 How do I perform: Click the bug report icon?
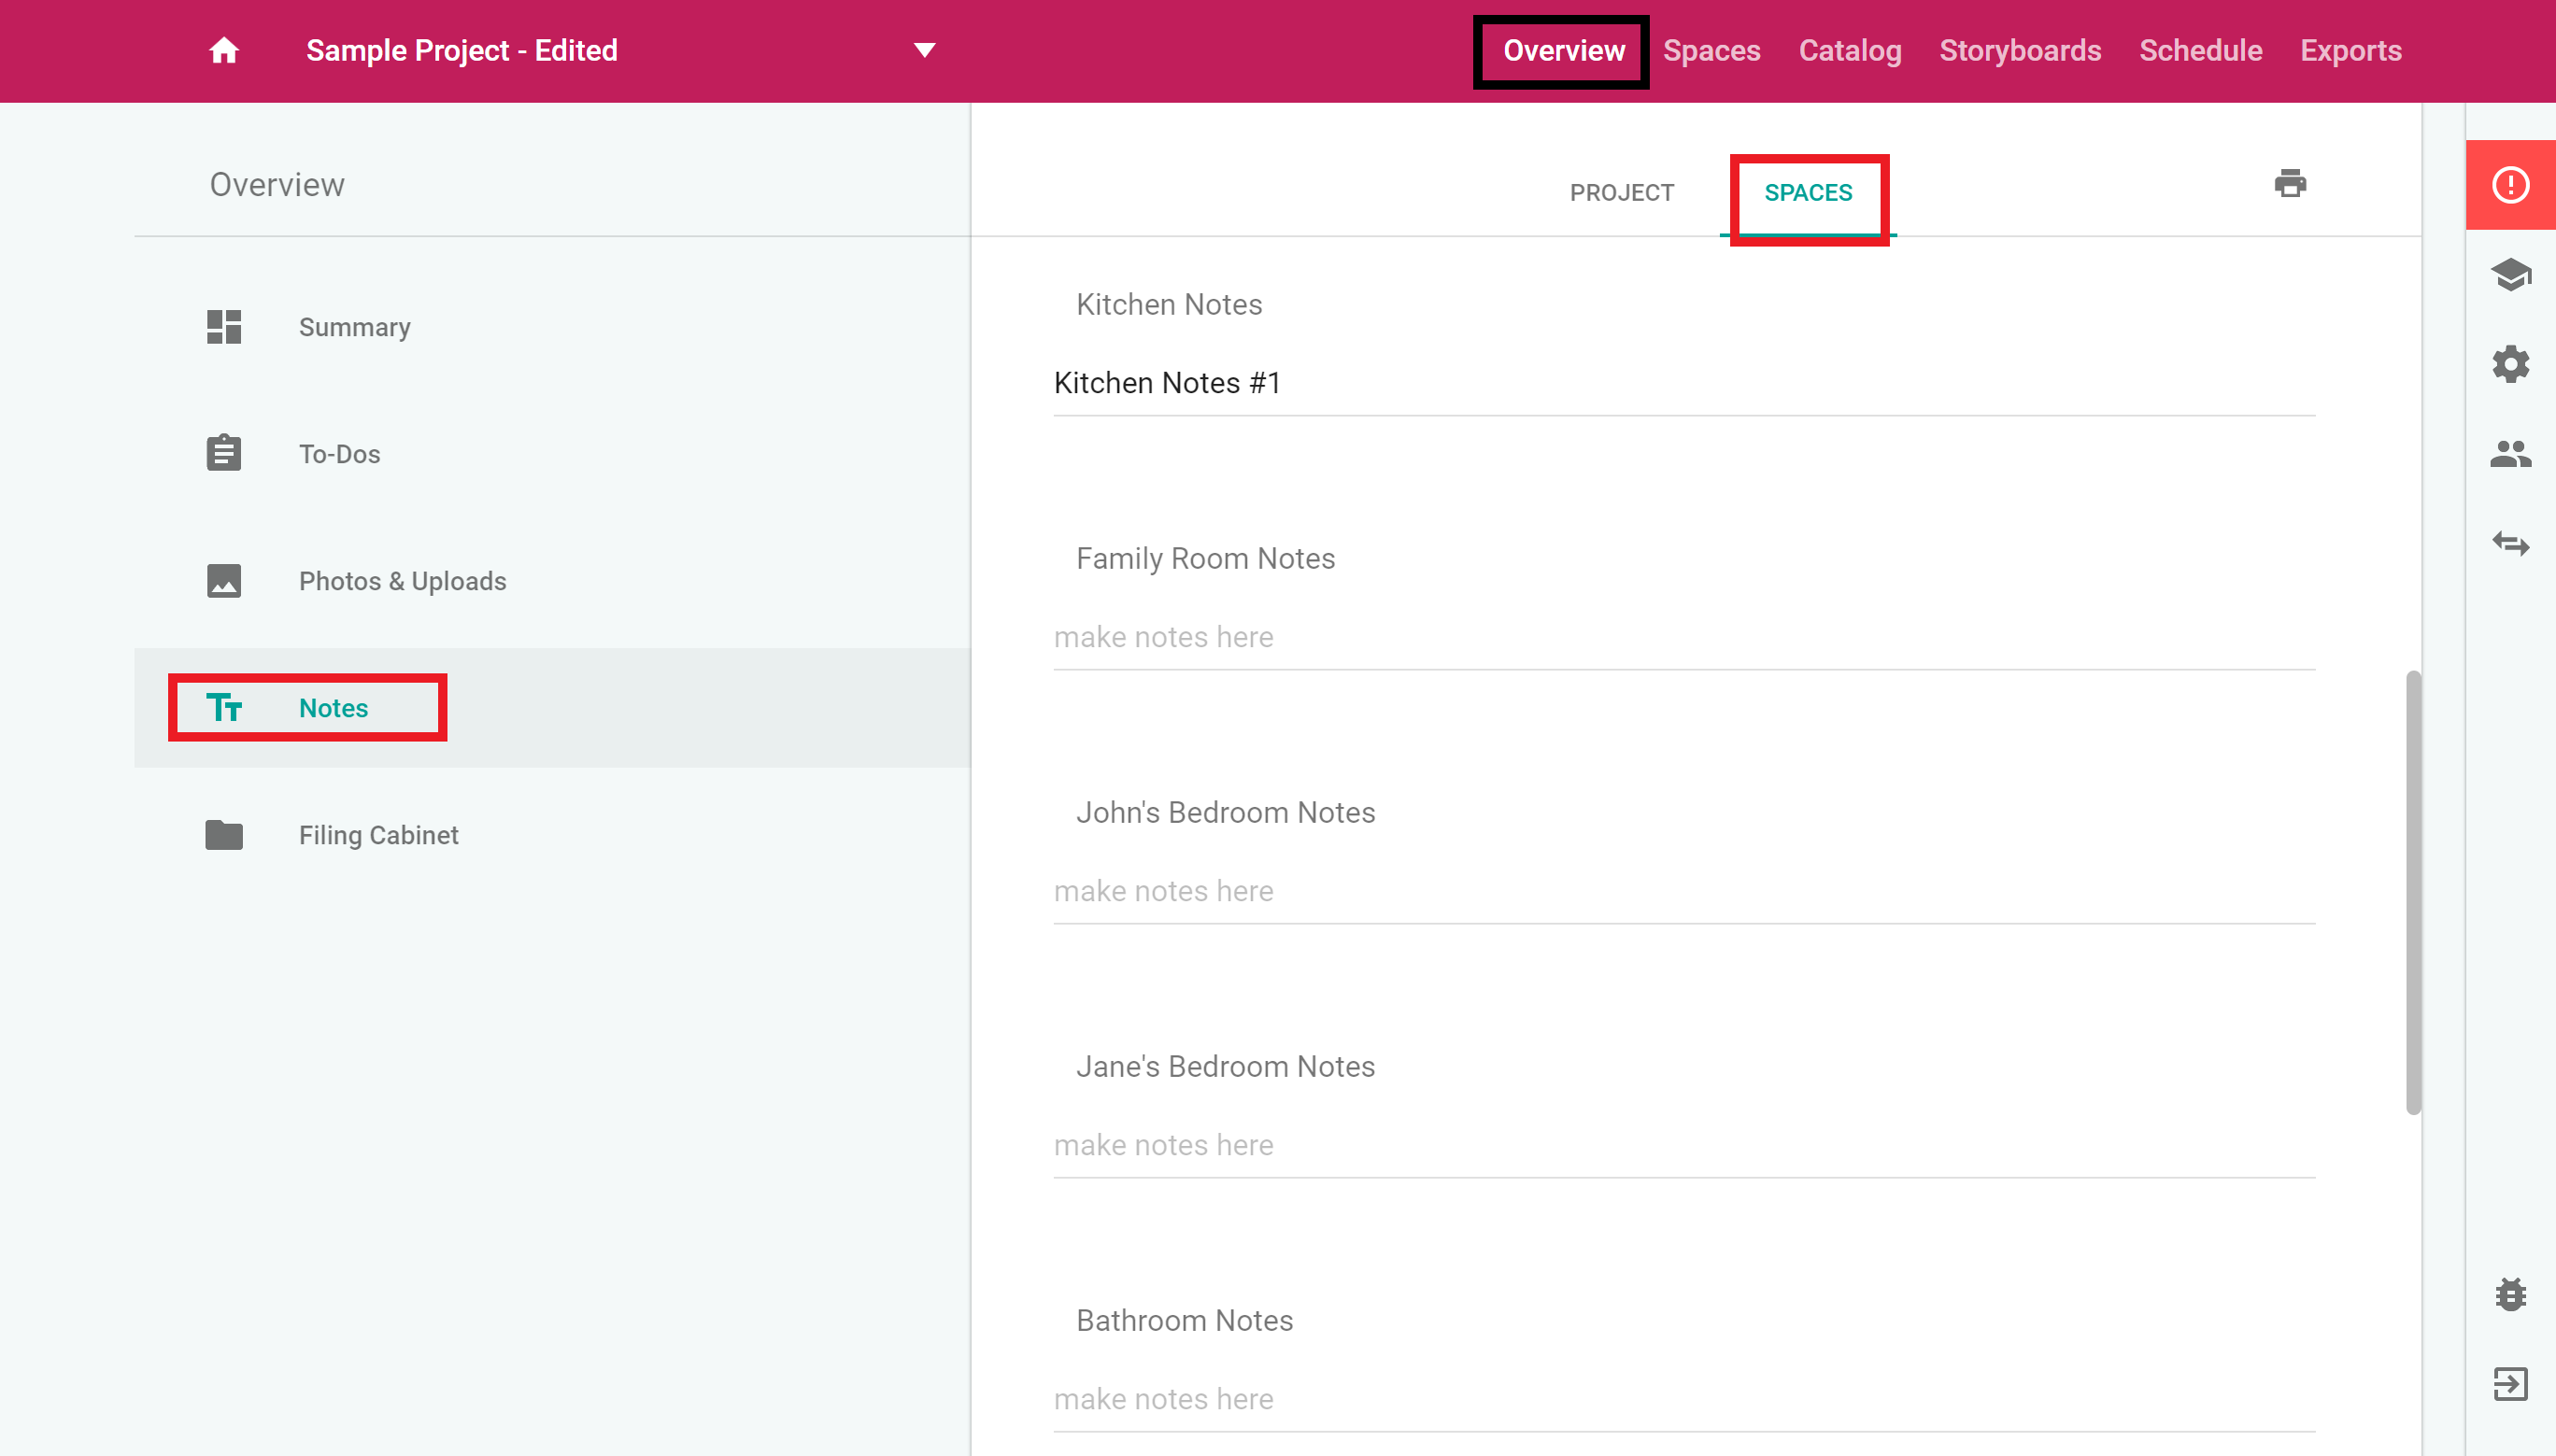(x=2510, y=1294)
